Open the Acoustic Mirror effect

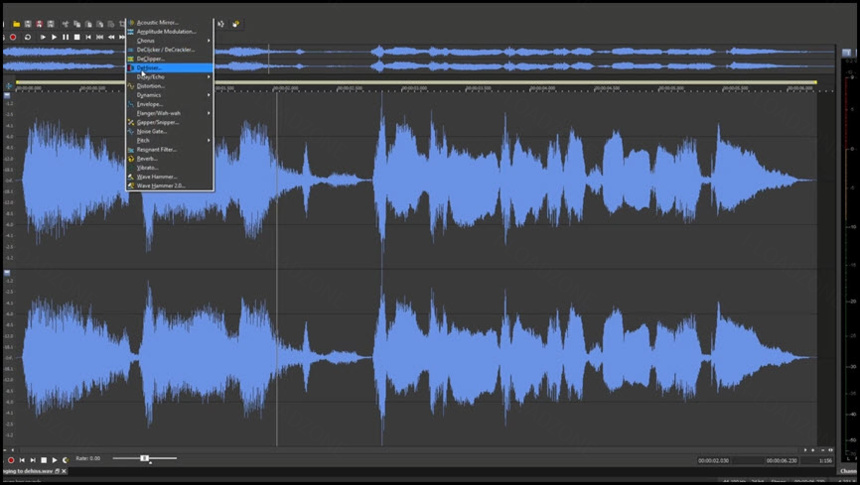(x=170, y=22)
